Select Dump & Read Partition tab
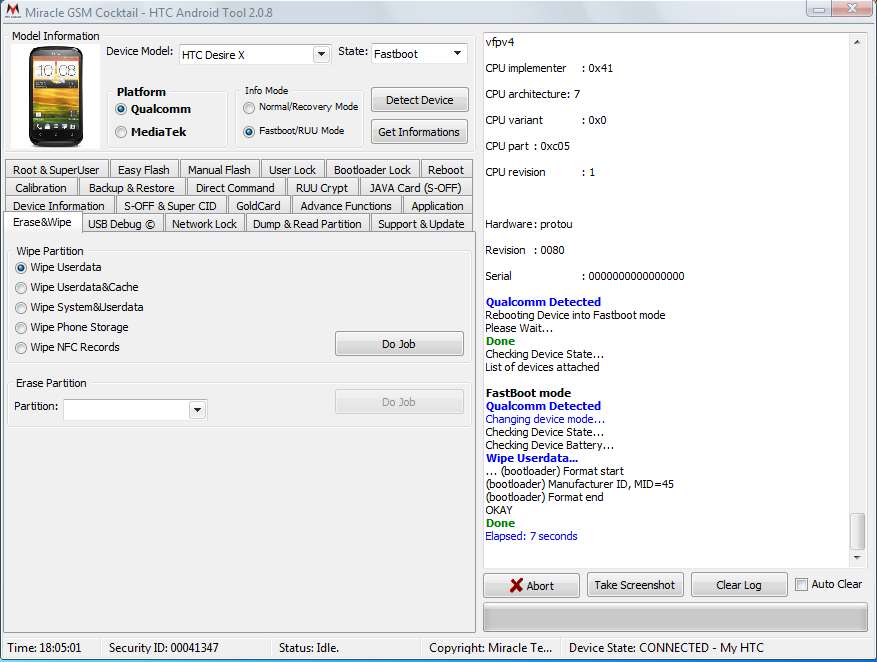The height and width of the screenshot is (662, 877). [307, 224]
